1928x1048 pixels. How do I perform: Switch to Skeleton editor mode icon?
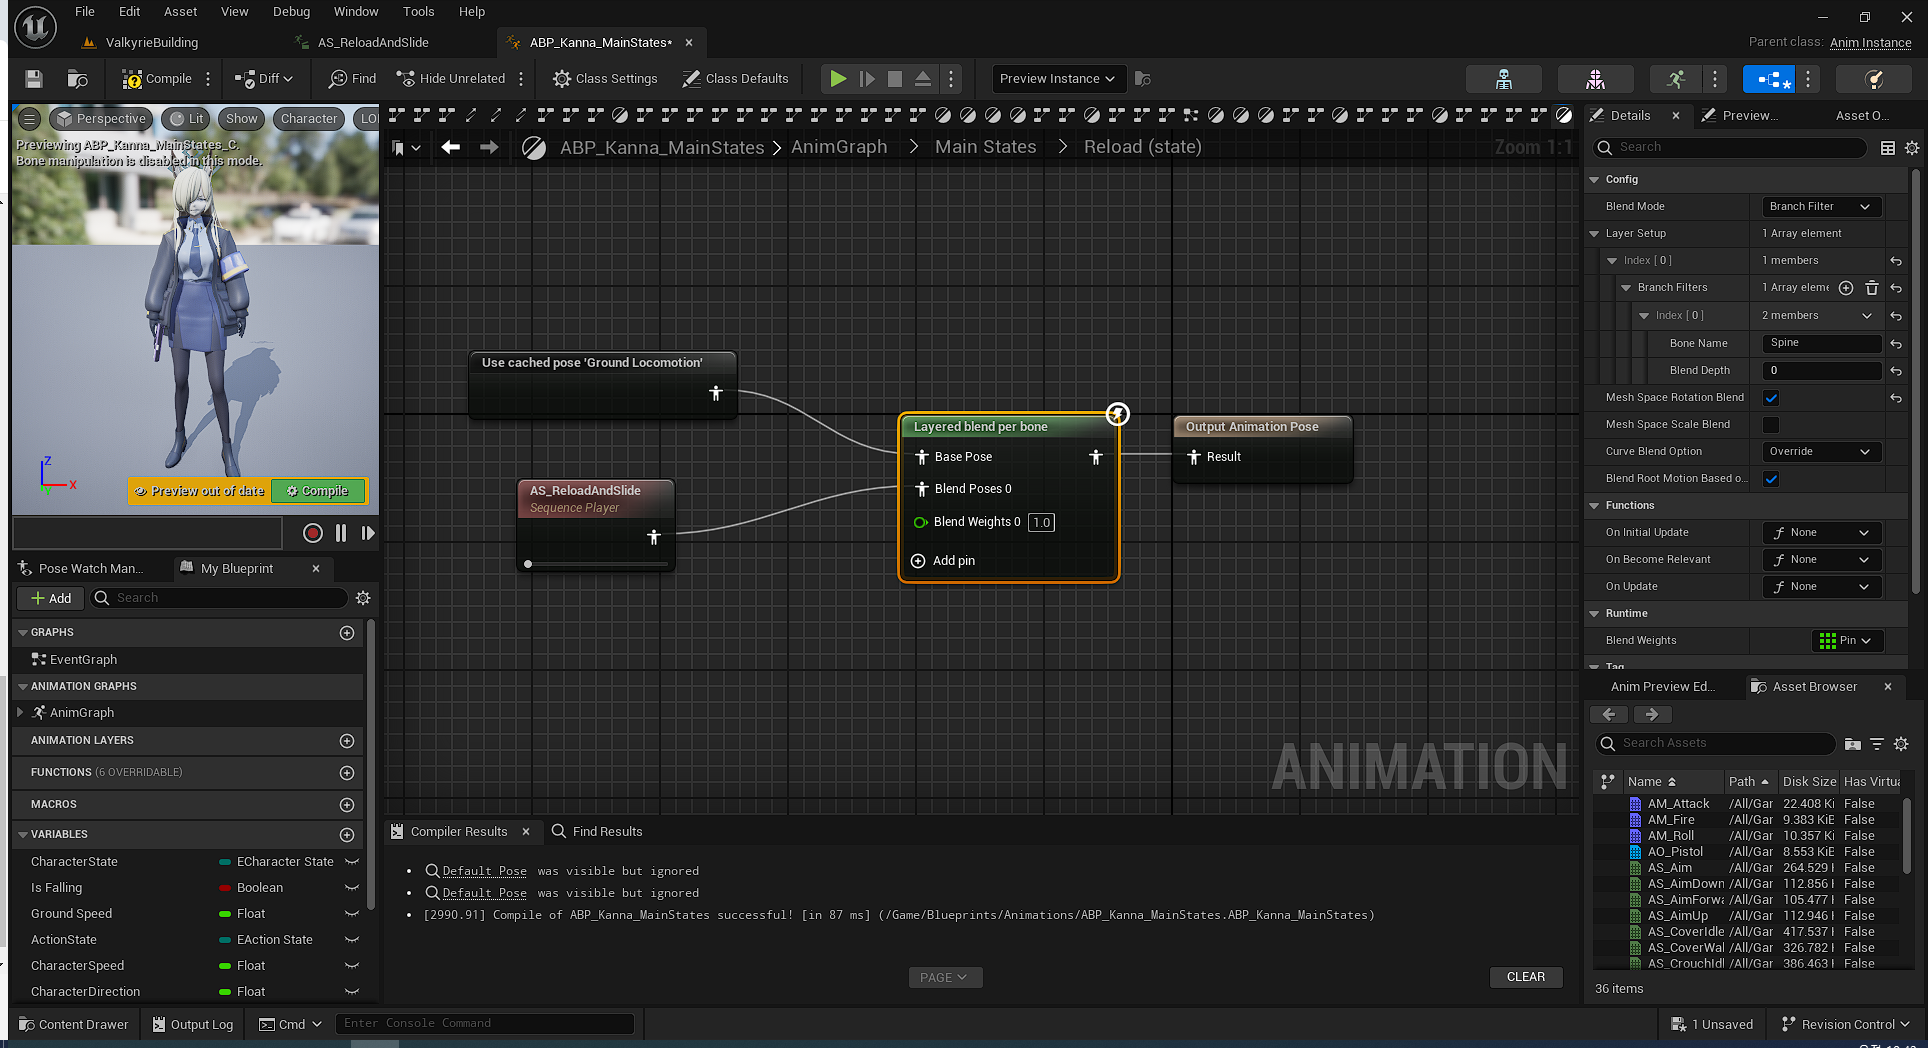click(x=1503, y=79)
